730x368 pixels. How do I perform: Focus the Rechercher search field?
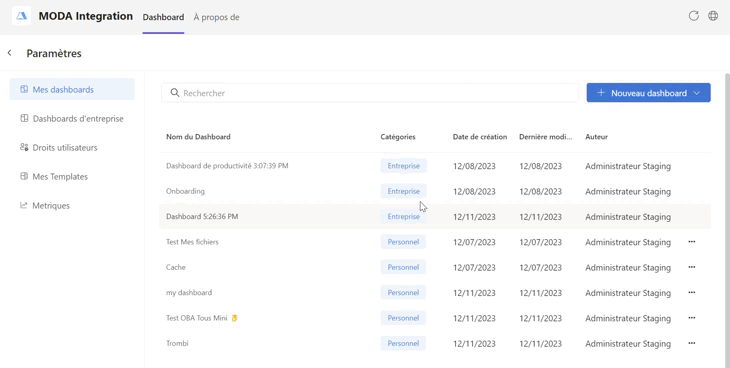(x=370, y=93)
